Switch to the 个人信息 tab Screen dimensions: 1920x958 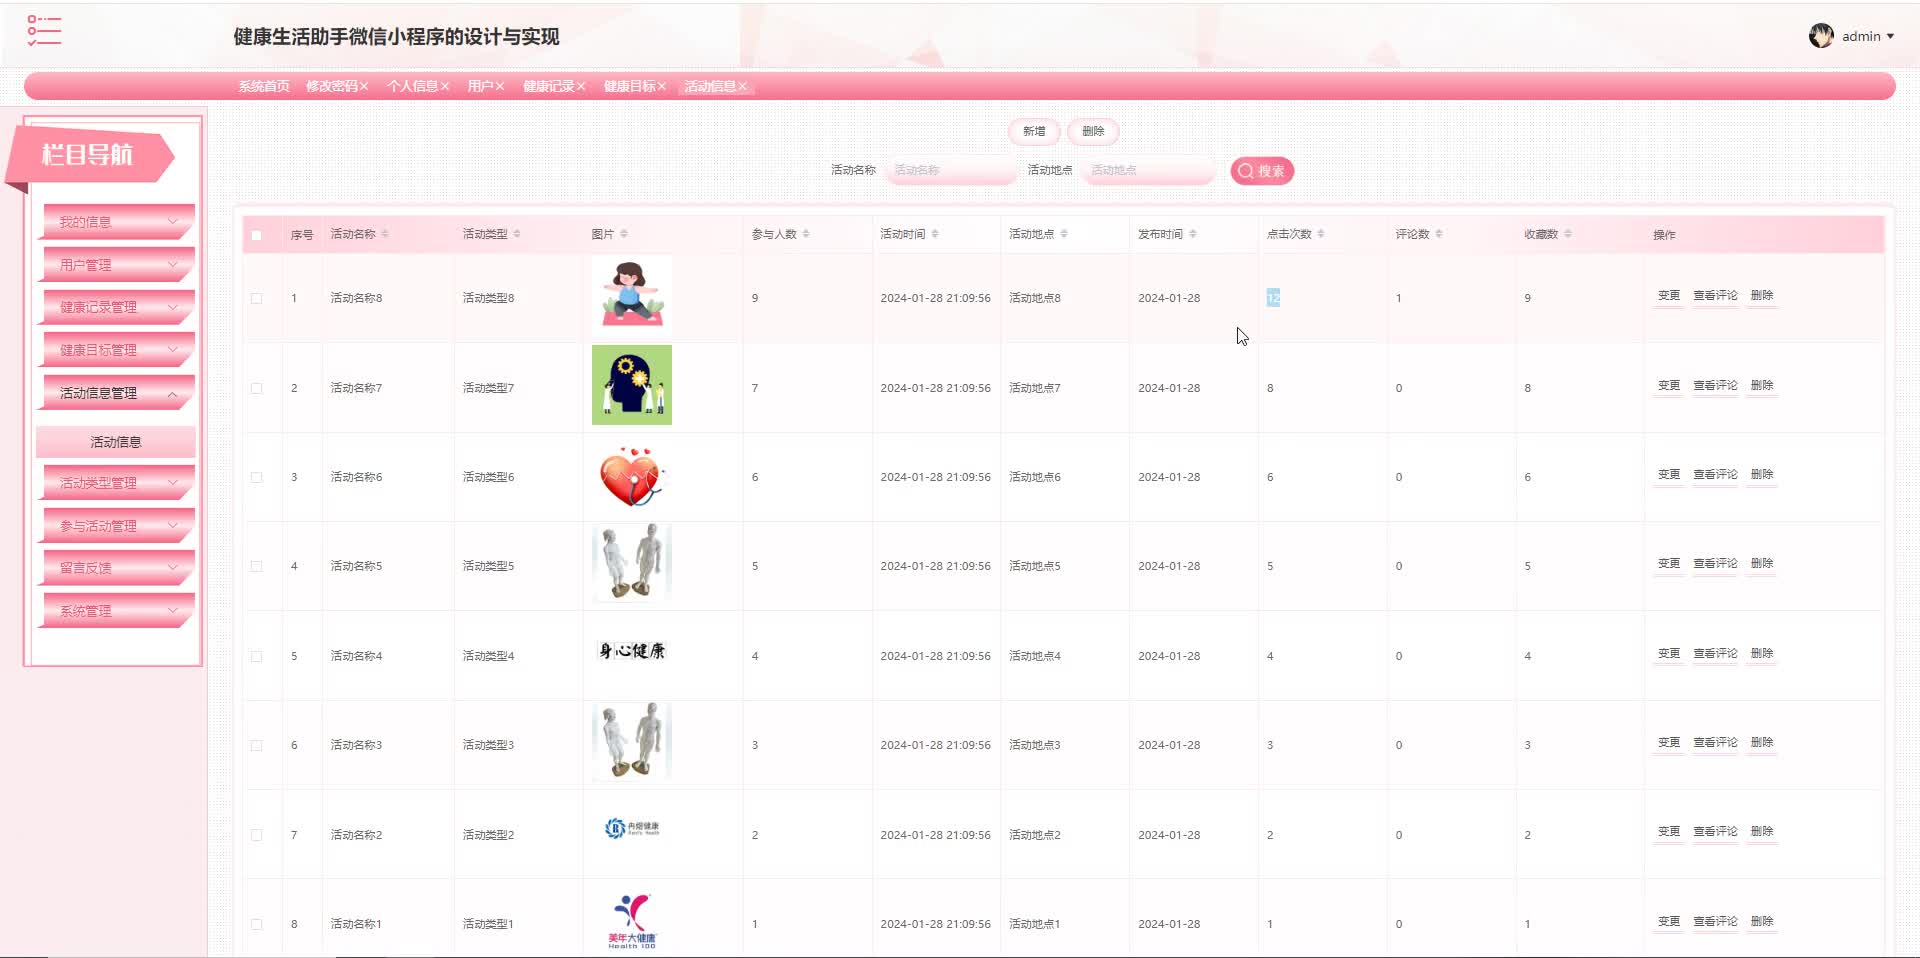point(412,86)
